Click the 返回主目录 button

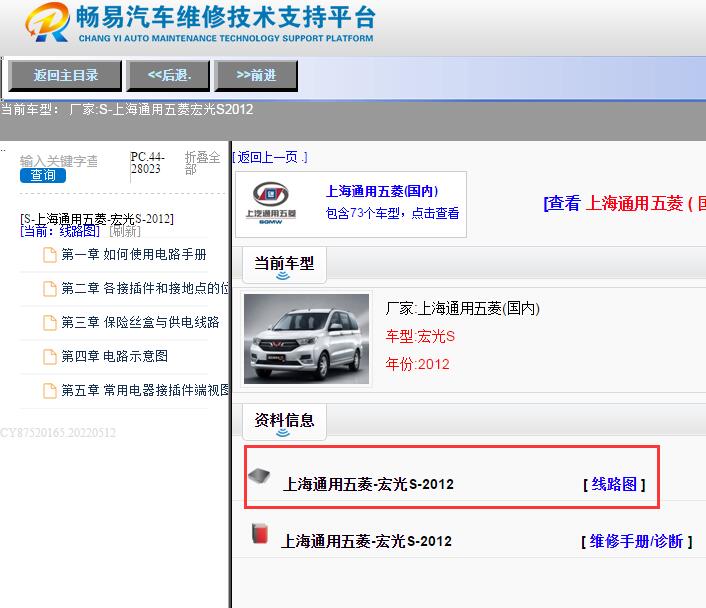(65, 76)
